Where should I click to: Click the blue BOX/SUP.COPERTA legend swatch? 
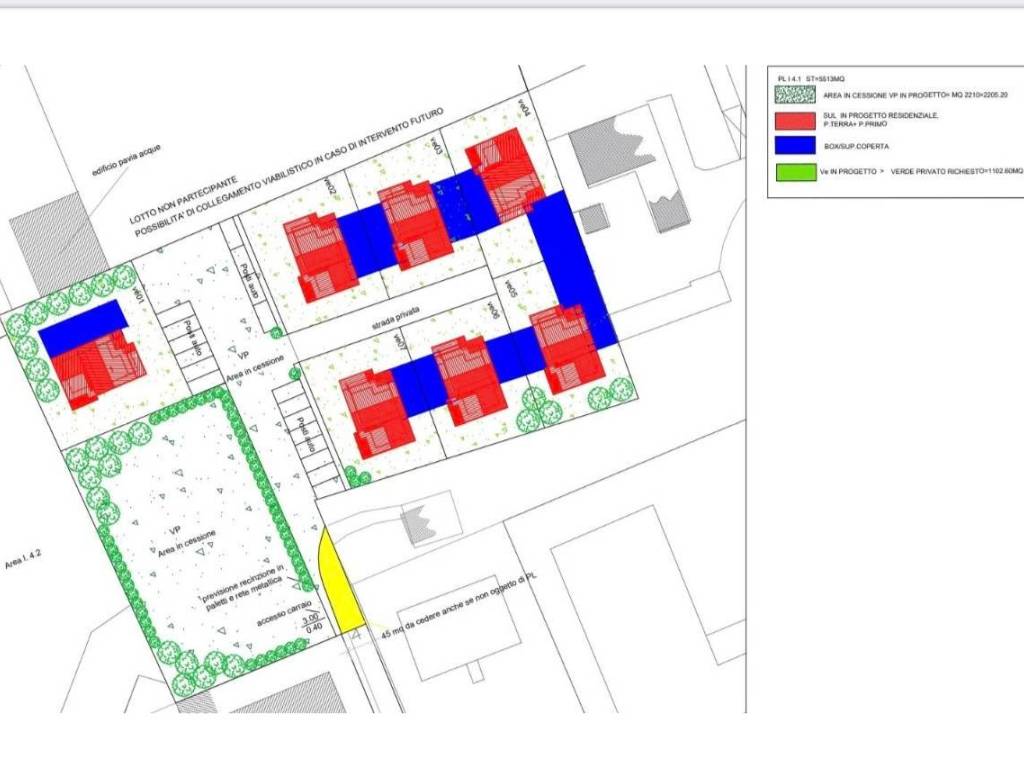[x=794, y=146]
